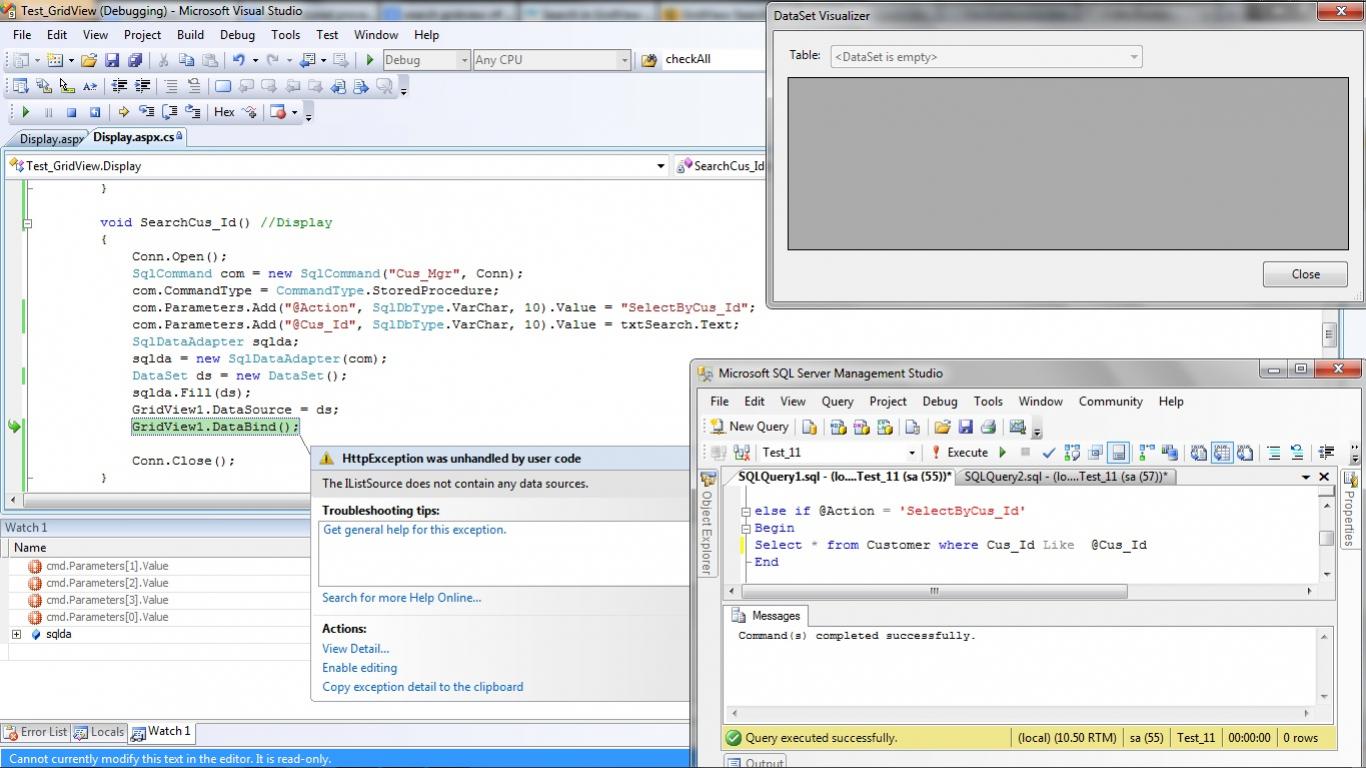The width and height of the screenshot is (1366, 768).
Task: Open Visual Studio Build menu
Action: [x=190, y=35]
